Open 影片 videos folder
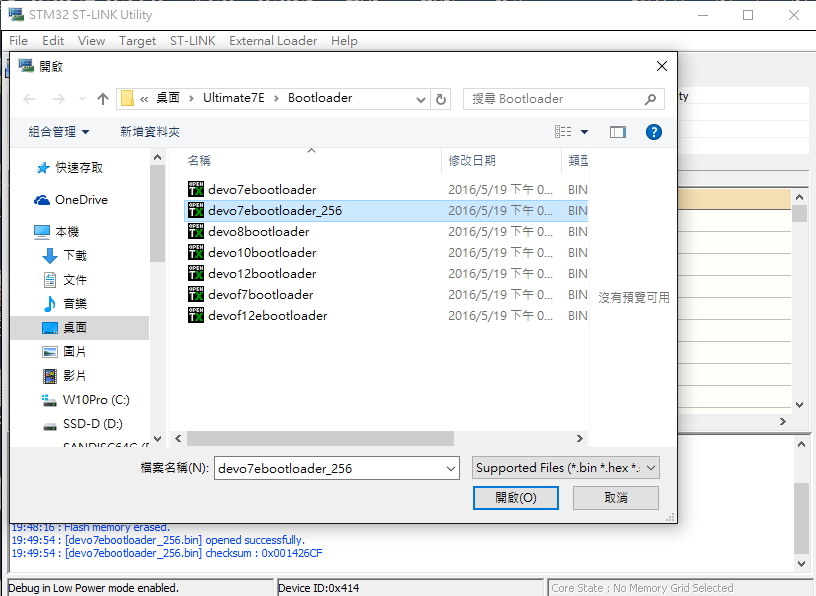 click(64, 375)
